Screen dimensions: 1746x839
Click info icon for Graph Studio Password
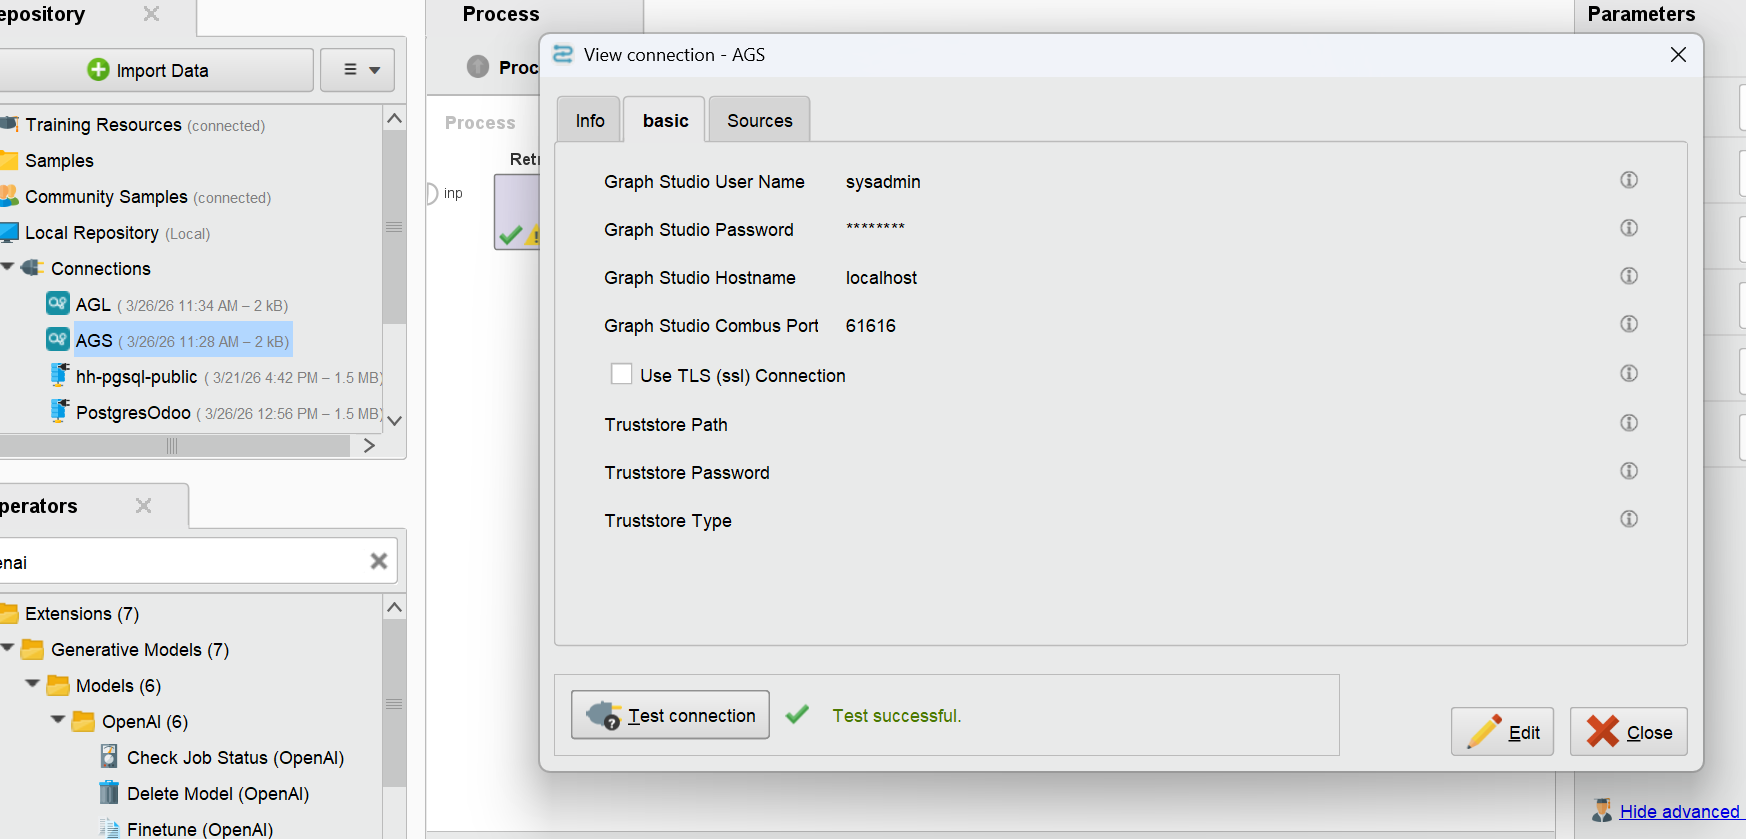pos(1629,228)
